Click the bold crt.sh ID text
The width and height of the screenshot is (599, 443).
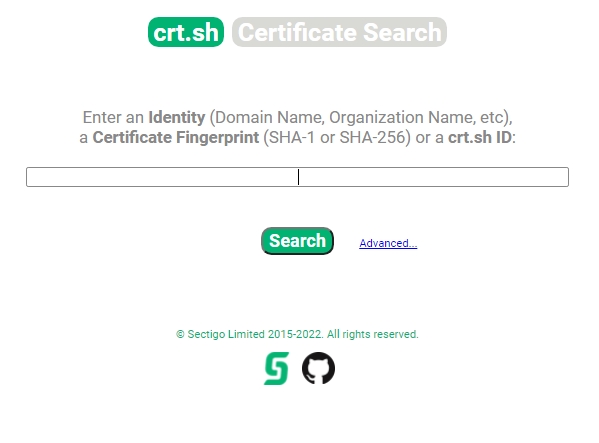(480, 137)
